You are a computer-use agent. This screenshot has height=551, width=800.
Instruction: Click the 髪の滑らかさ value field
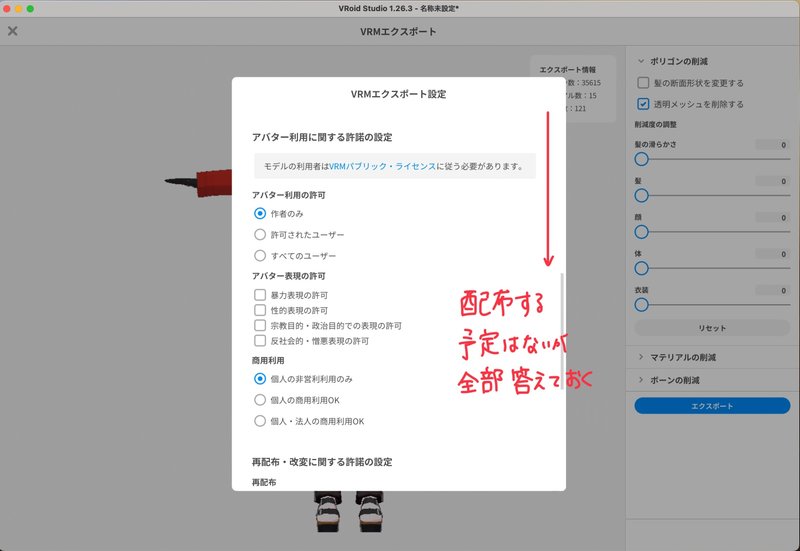tap(772, 145)
